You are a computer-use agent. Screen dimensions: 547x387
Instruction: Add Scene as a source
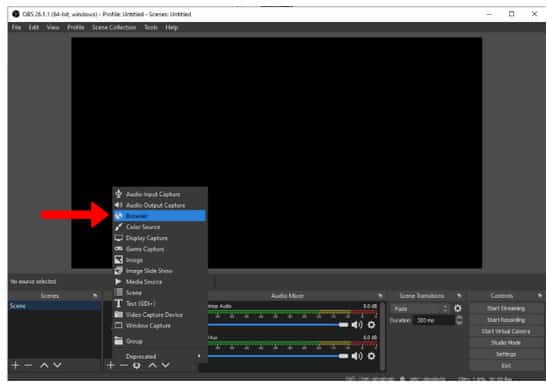[160, 293]
